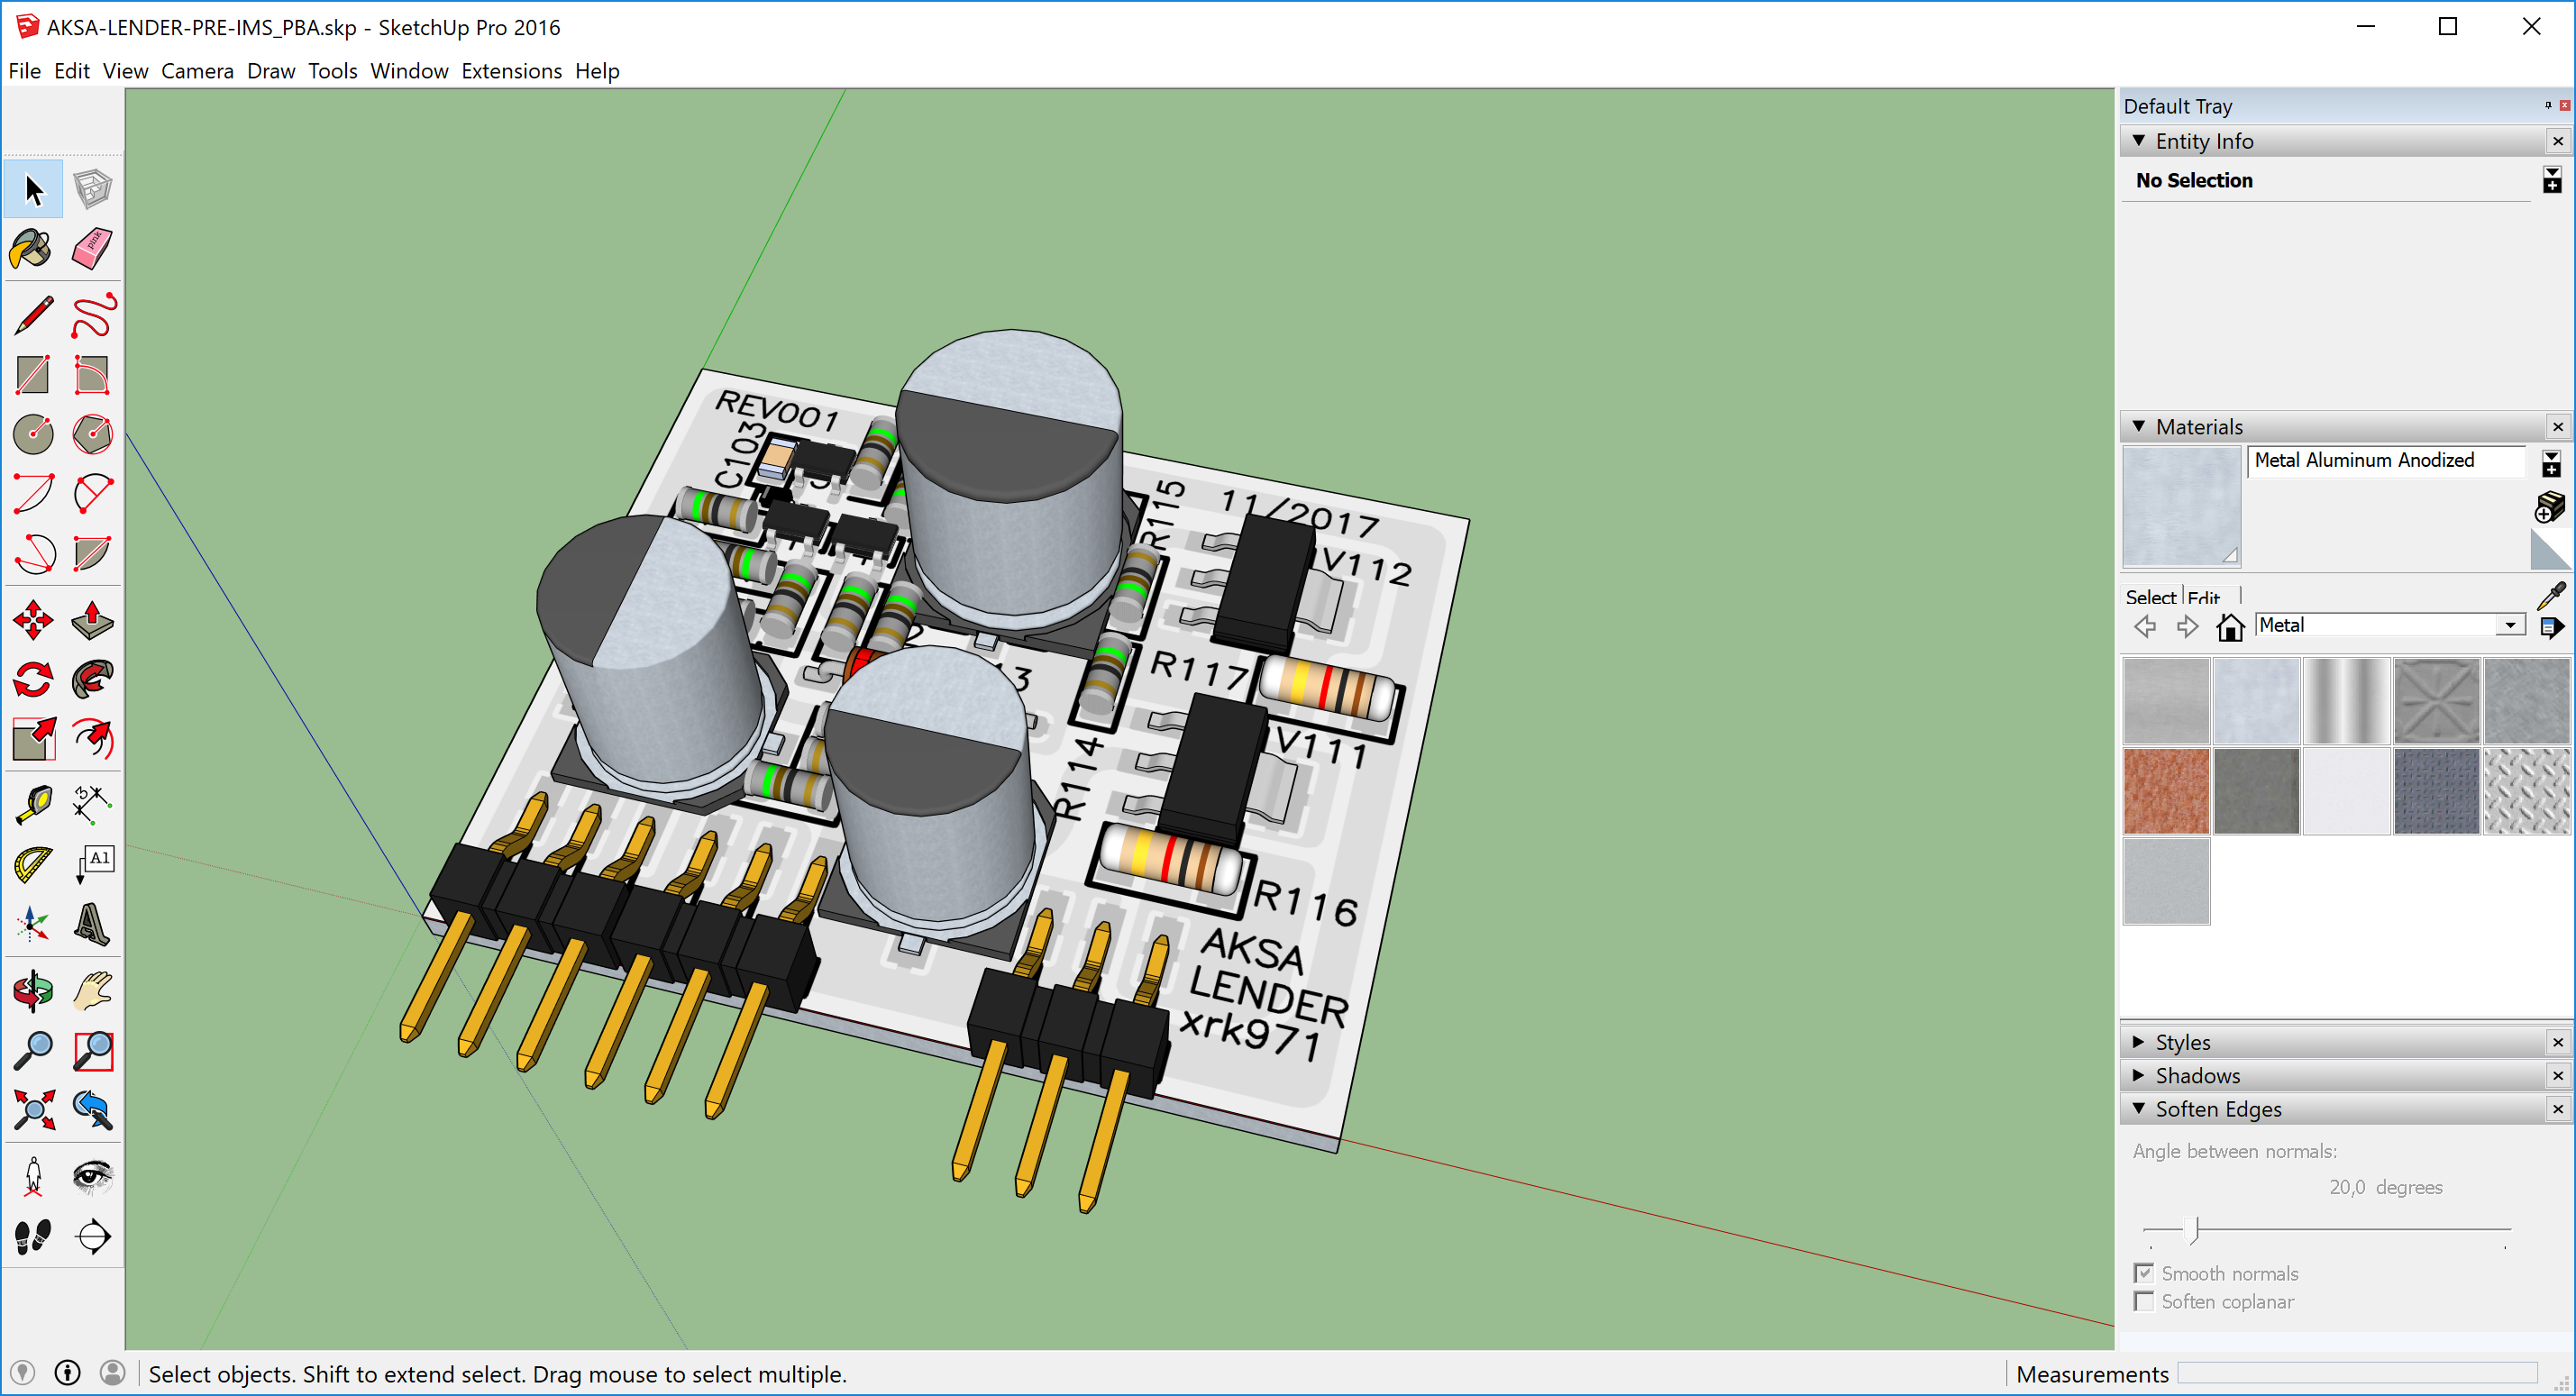The image size is (2576, 1396).
Task: Select the Tape Measure tool
Action: [x=33, y=804]
